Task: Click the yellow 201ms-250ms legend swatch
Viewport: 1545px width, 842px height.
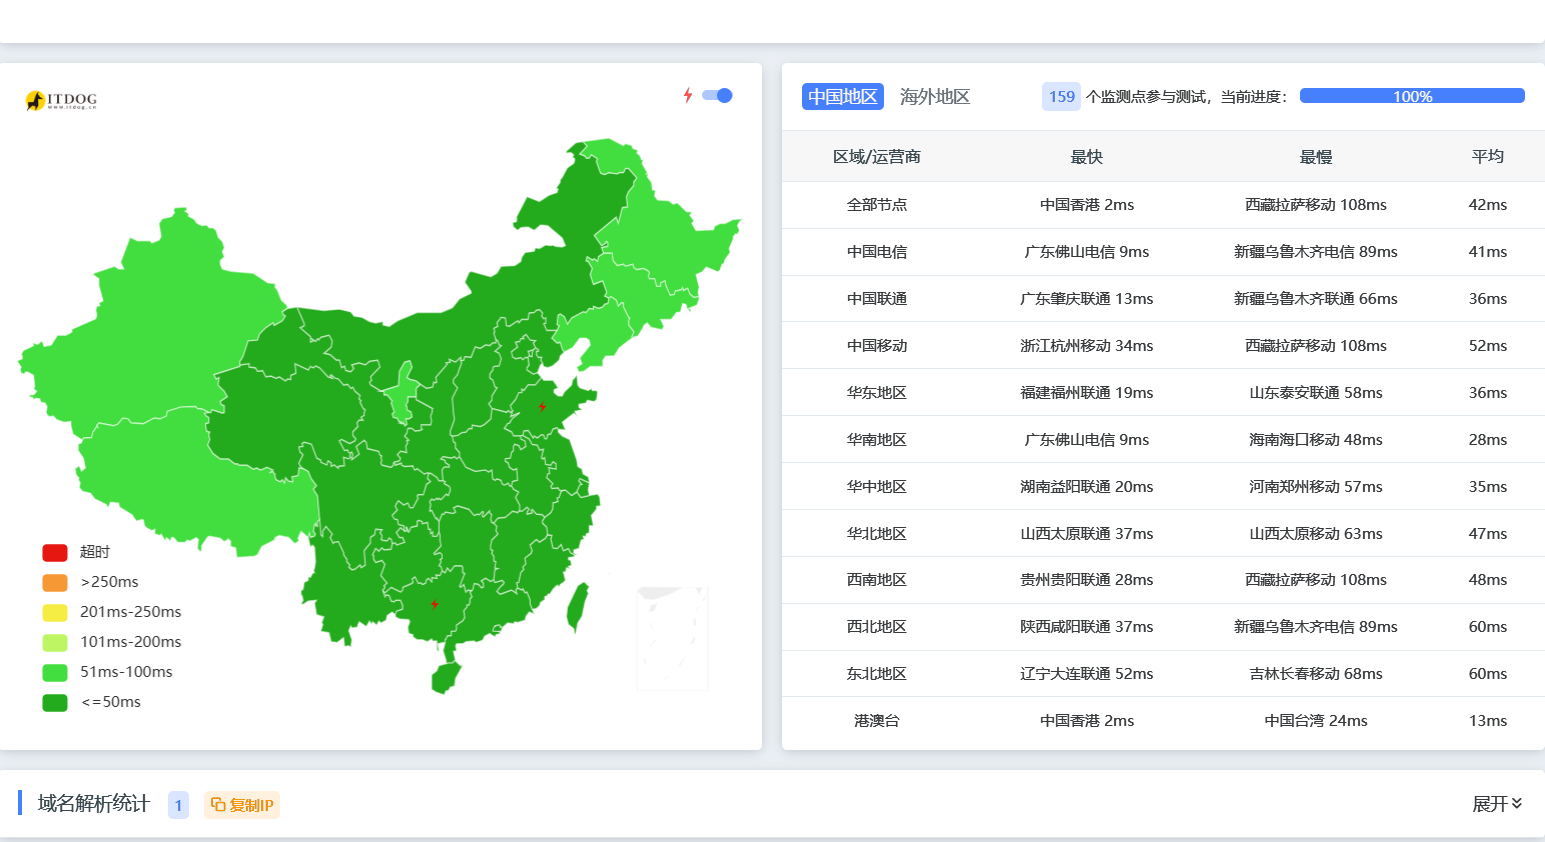Action: coord(55,613)
